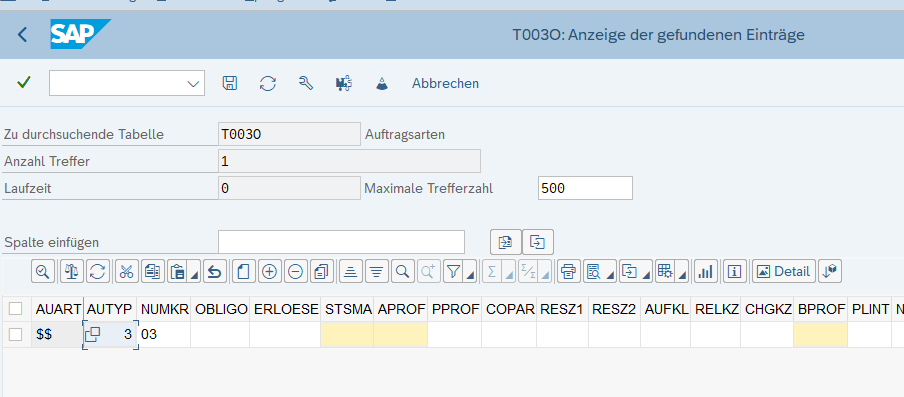Print the list with the printer icon

point(568,271)
